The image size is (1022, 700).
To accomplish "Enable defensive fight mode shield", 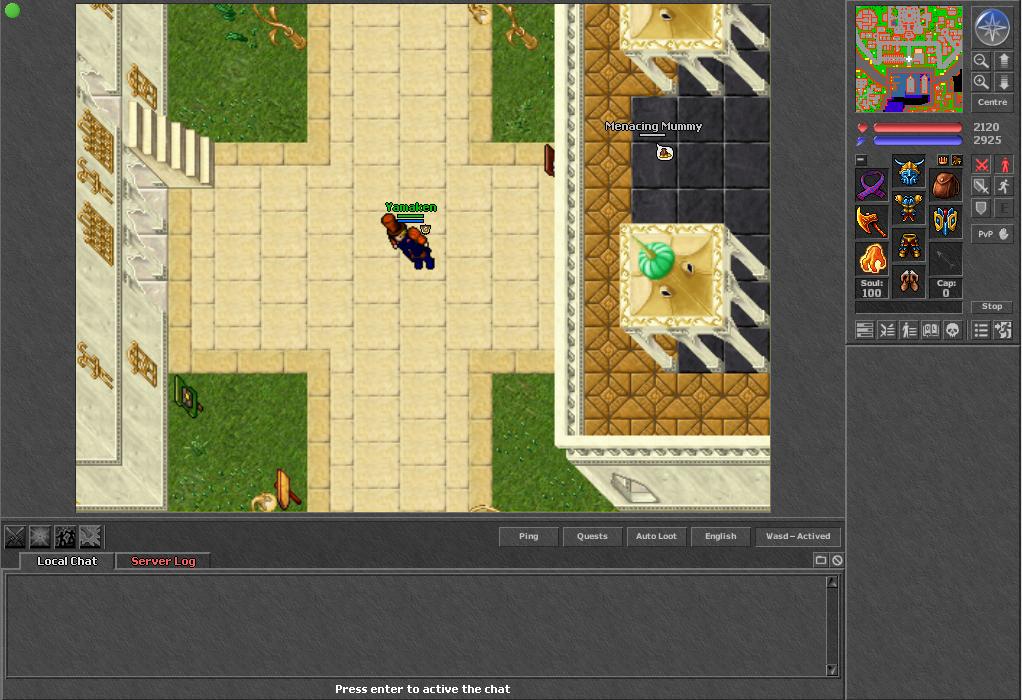I will pyautogui.click(x=982, y=209).
